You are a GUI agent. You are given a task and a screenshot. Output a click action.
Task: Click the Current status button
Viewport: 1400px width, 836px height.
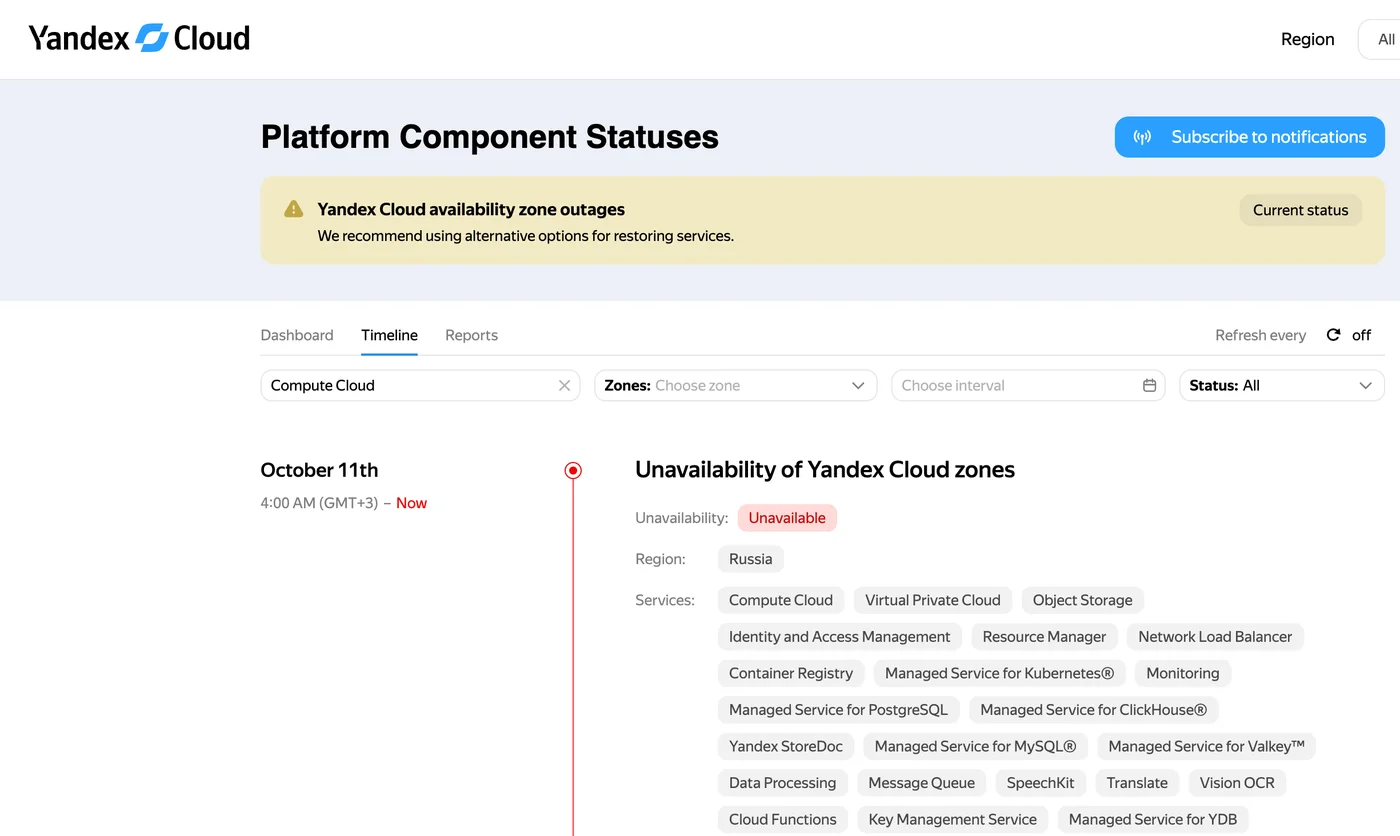[x=1300, y=210]
